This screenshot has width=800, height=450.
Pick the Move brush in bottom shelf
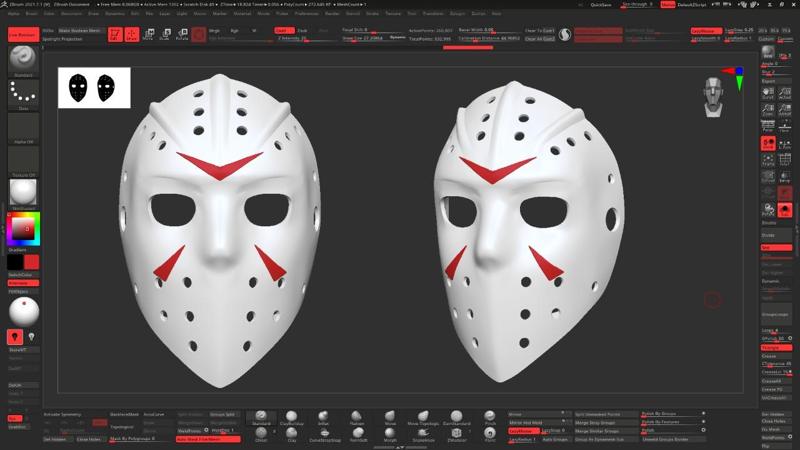pos(390,418)
